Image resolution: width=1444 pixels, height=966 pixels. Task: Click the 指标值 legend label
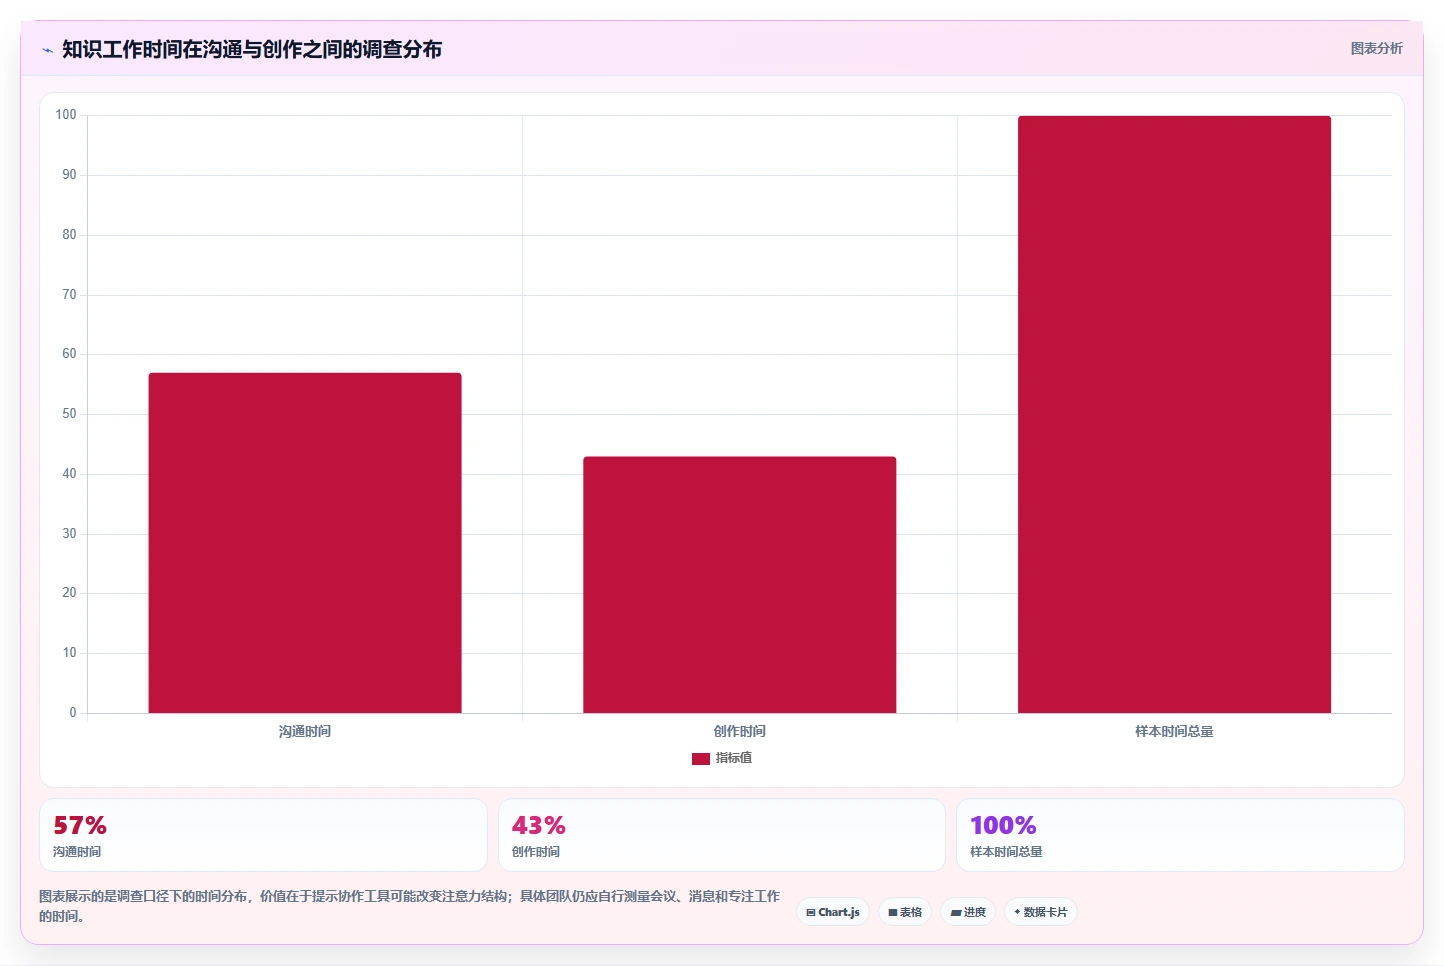point(734,758)
